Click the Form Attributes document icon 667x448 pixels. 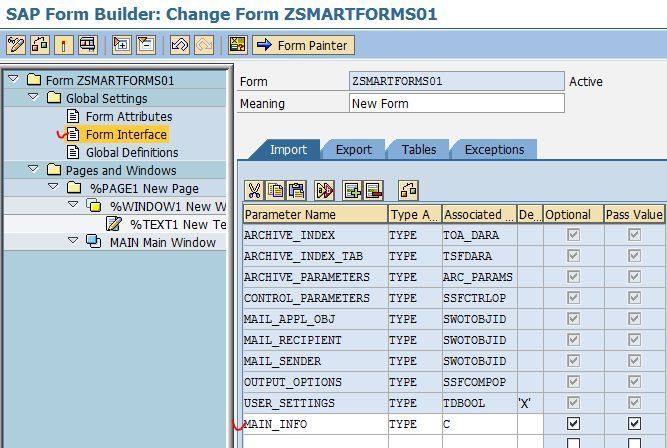point(73,116)
